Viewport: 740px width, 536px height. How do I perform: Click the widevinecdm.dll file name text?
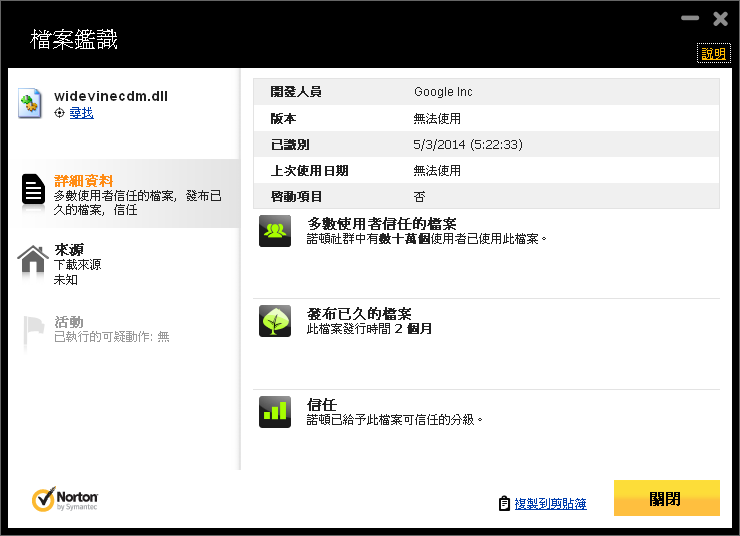pos(111,96)
